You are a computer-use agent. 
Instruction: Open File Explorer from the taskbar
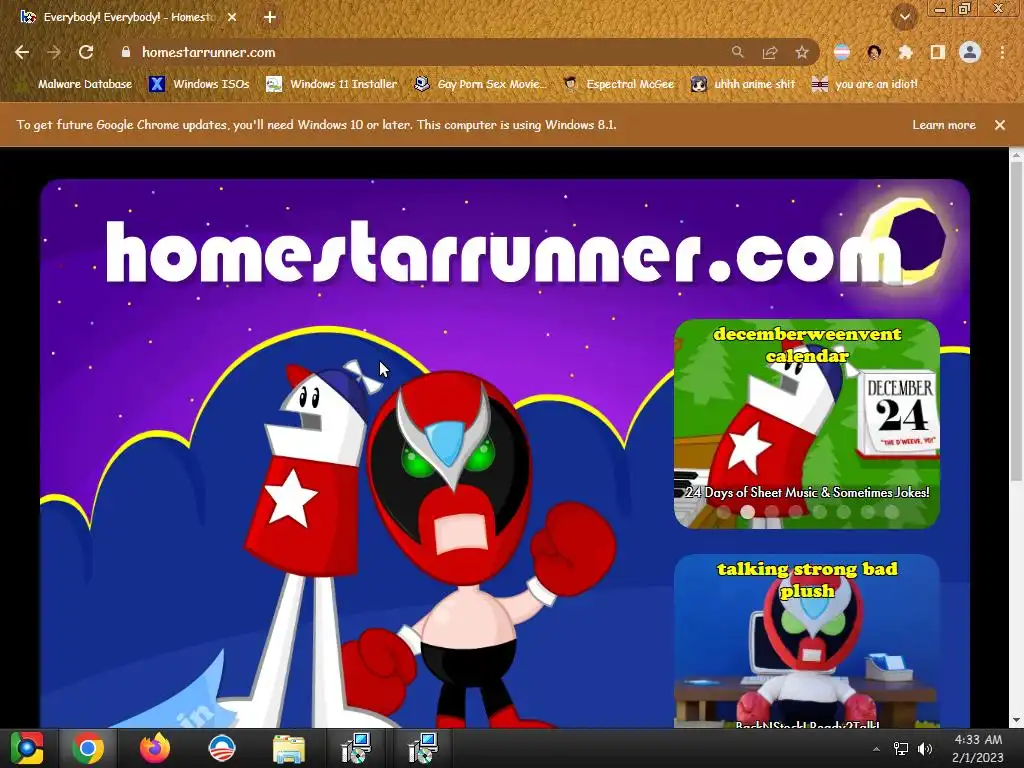[289, 748]
